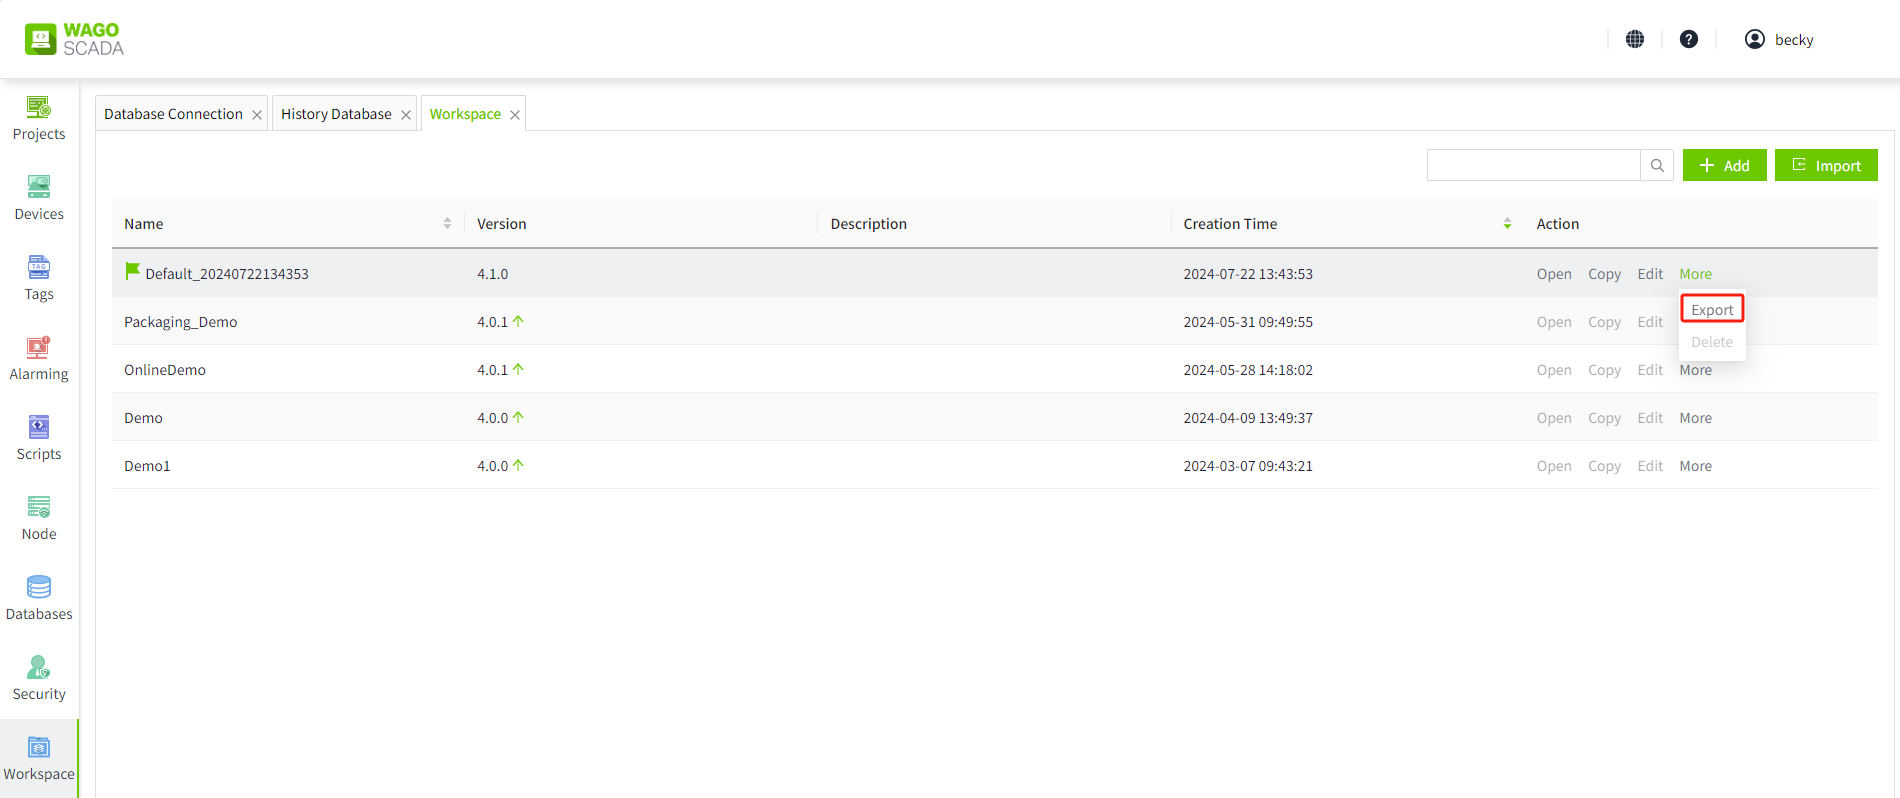Click the Add workspace button
This screenshot has height=798, width=1900.
[1724, 165]
